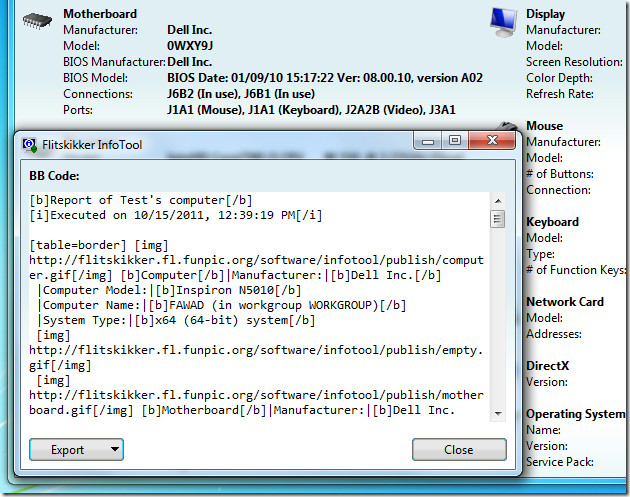
Task: Click the Keyboard heading
Action: [x=552, y=222]
